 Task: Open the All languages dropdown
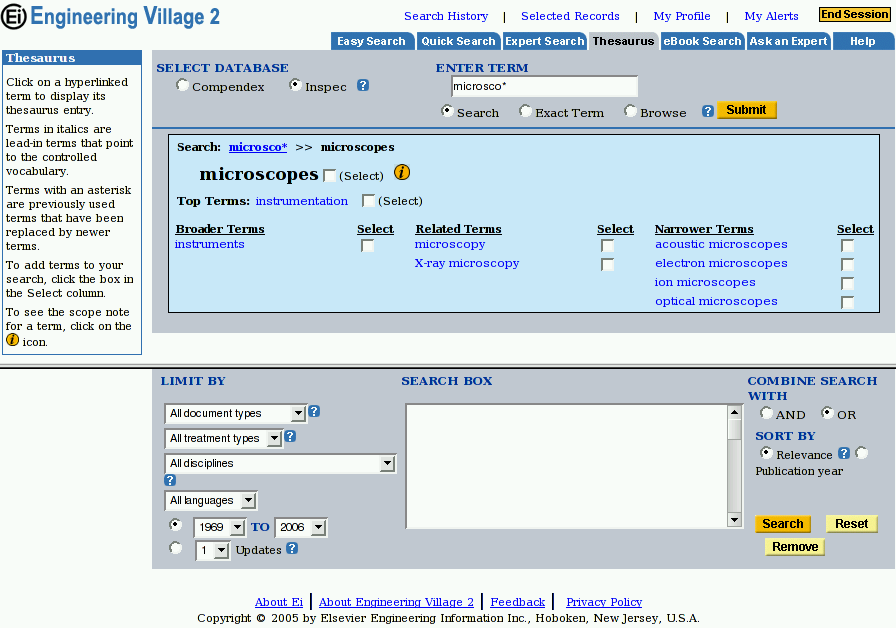(x=211, y=501)
